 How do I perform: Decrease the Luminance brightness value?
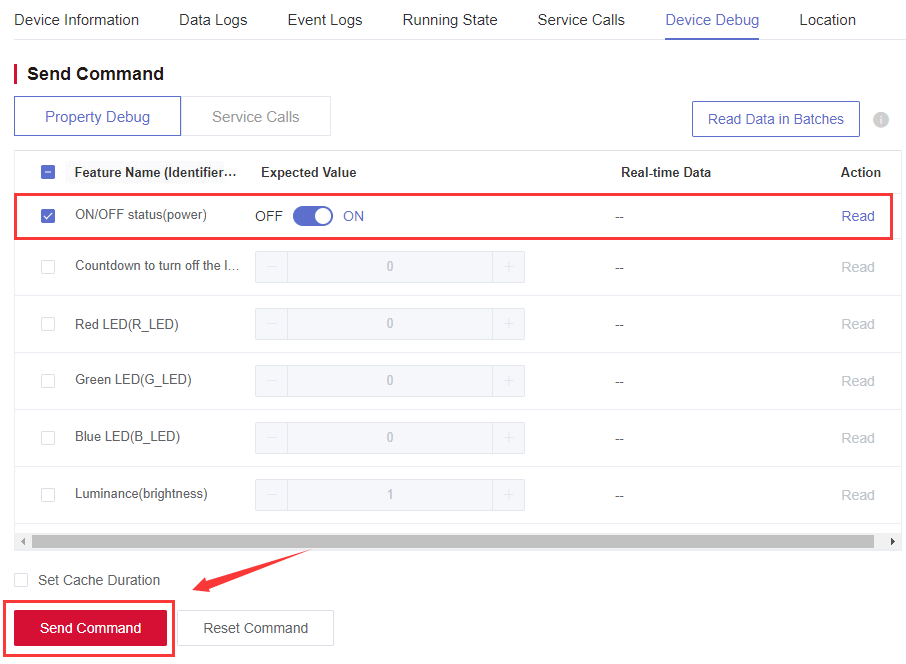(272, 495)
